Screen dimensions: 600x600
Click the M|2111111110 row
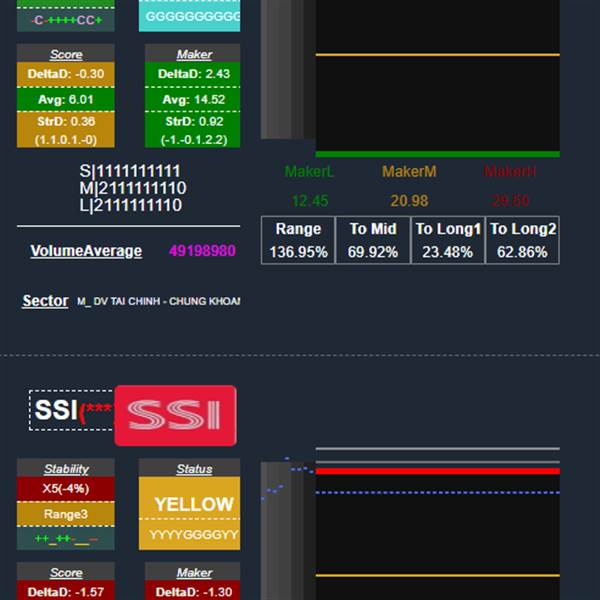(133, 188)
